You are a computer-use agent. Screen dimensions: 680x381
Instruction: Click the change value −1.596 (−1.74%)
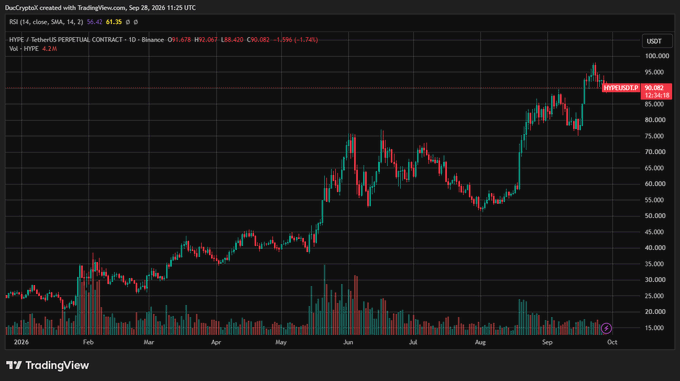click(297, 39)
